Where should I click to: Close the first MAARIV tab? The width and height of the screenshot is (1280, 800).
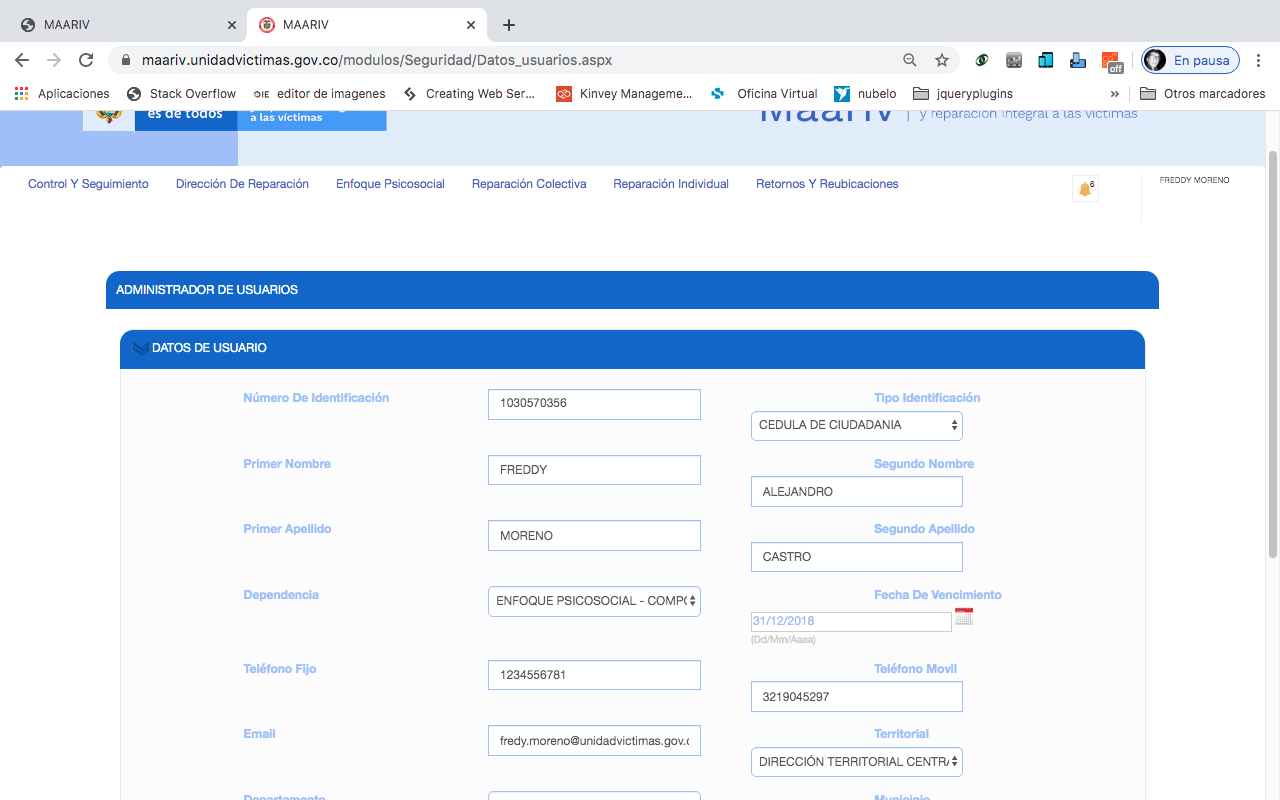click(x=232, y=25)
